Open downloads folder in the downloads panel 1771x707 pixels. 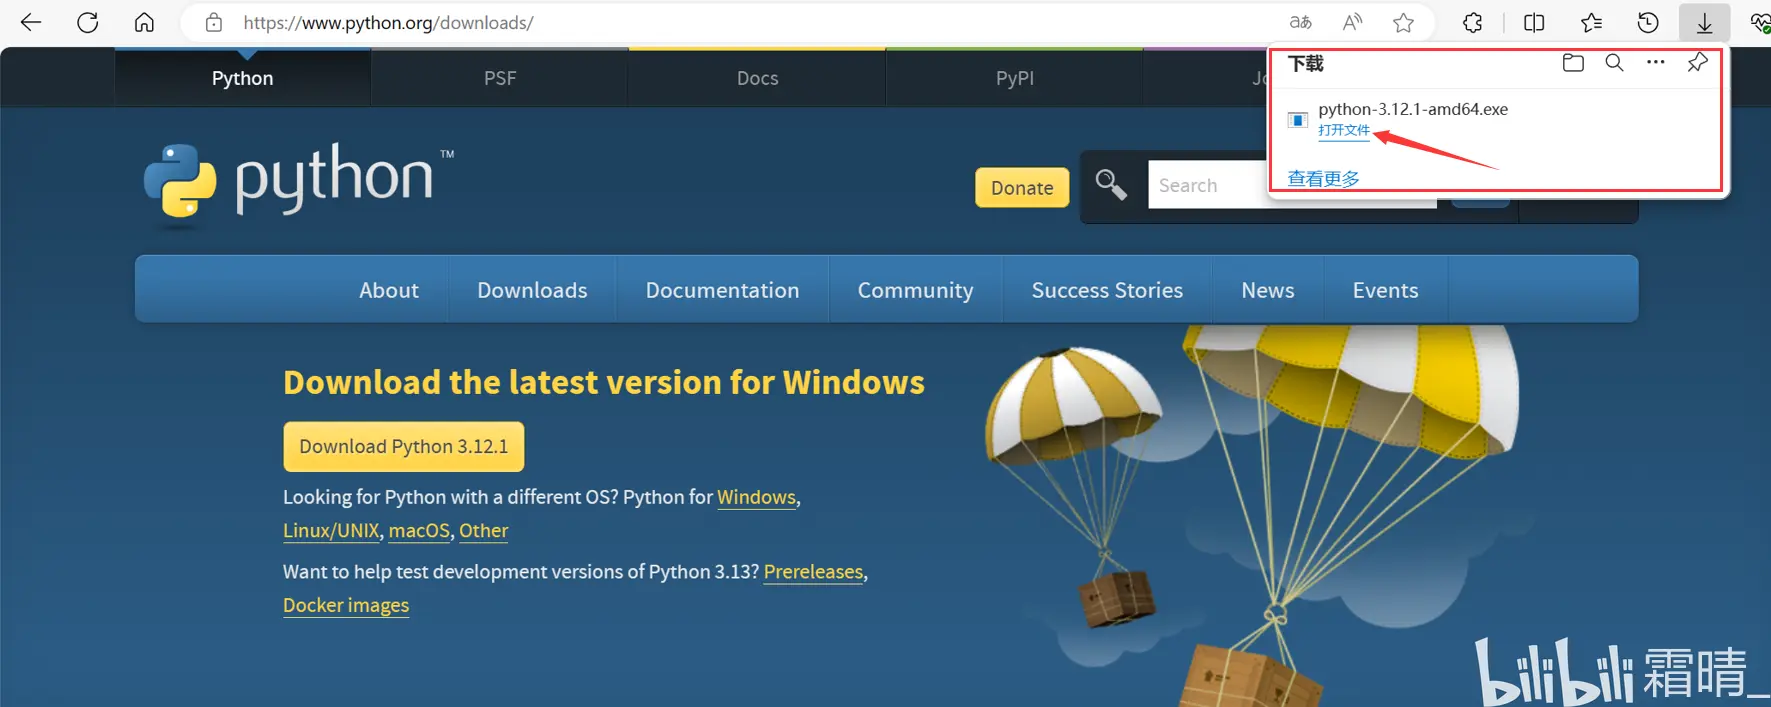[1573, 63]
